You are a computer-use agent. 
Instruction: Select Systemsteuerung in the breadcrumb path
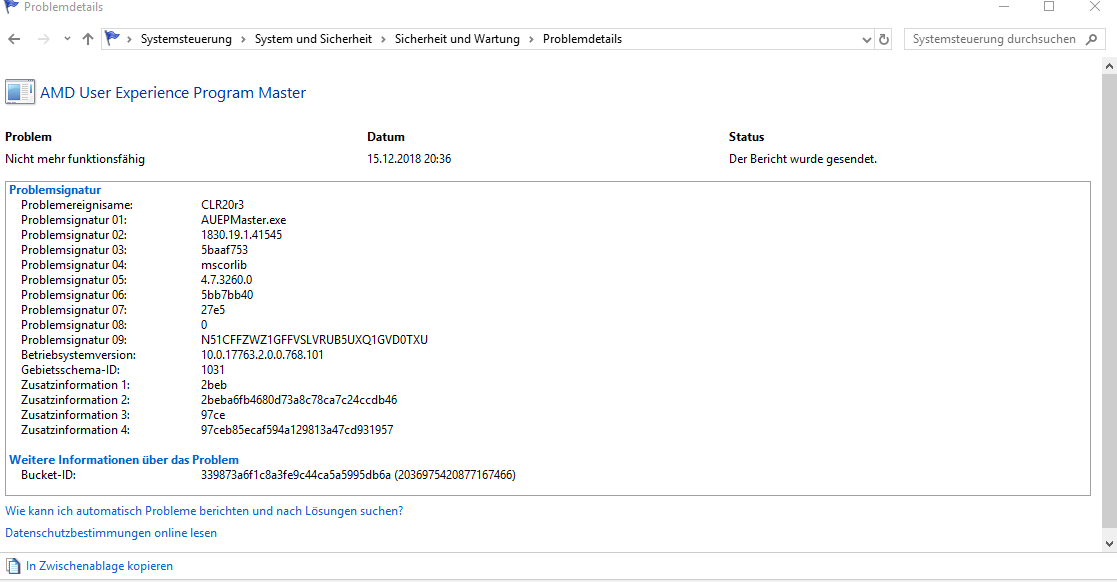tap(186, 39)
